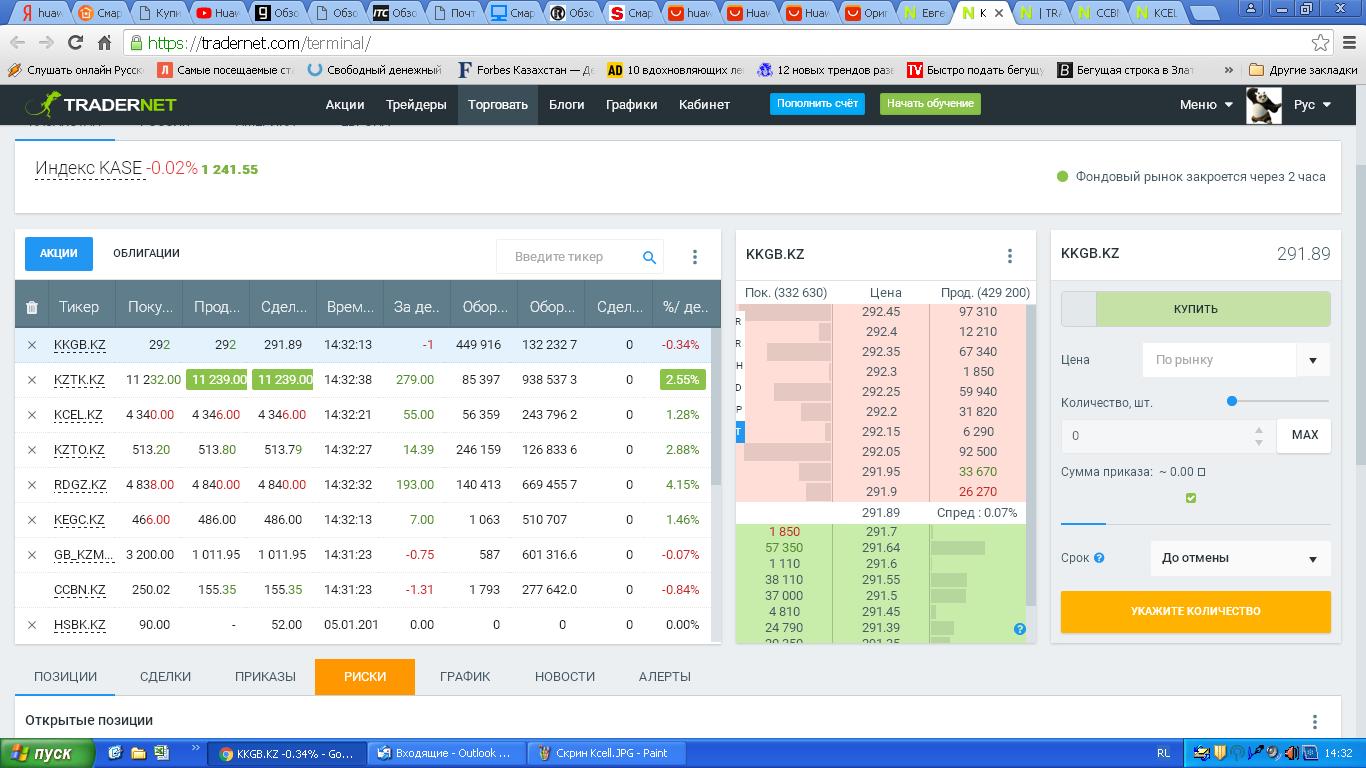Click the trash icon in table header
This screenshot has width=1366, height=768.
(32, 307)
